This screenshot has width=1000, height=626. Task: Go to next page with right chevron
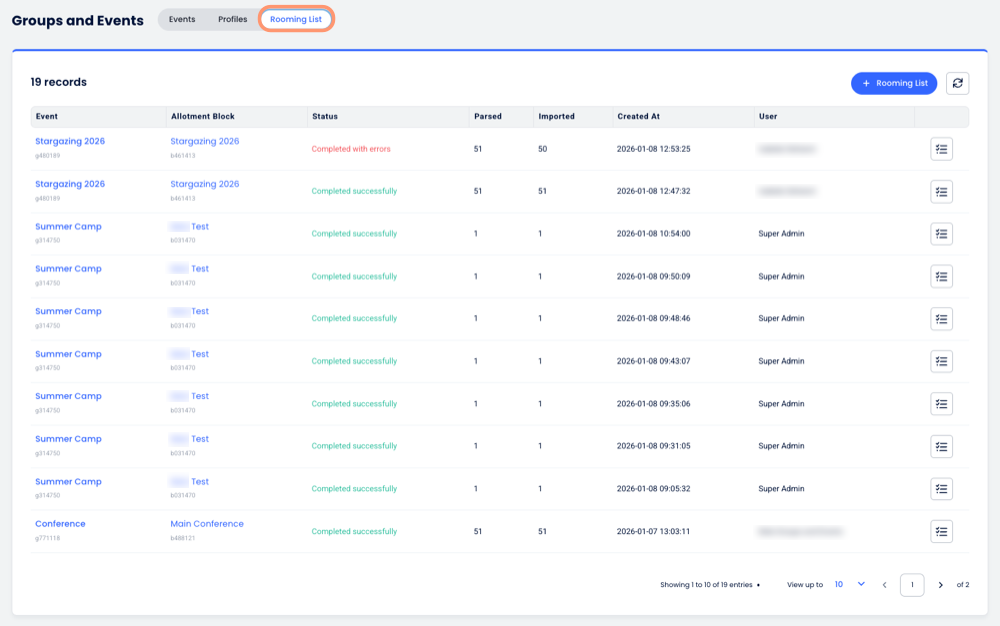(x=940, y=585)
